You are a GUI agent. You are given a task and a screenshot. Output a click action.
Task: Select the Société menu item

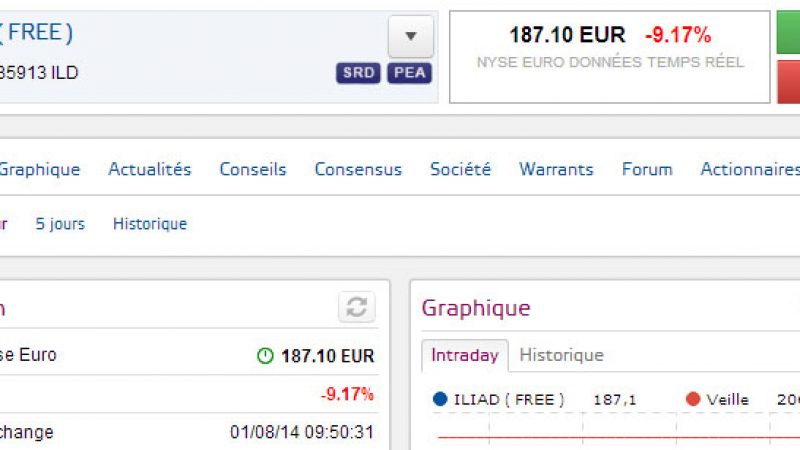[x=460, y=169]
